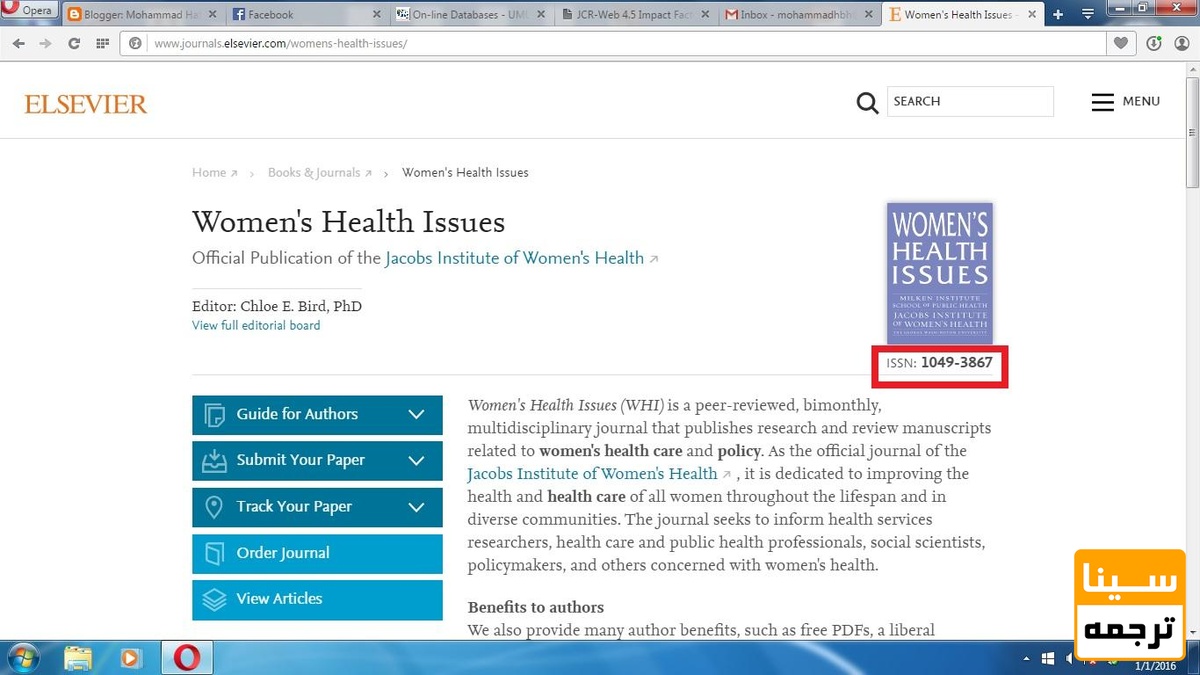Open the Speed Dial grid
The height and width of the screenshot is (675, 1200).
(x=102, y=44)
